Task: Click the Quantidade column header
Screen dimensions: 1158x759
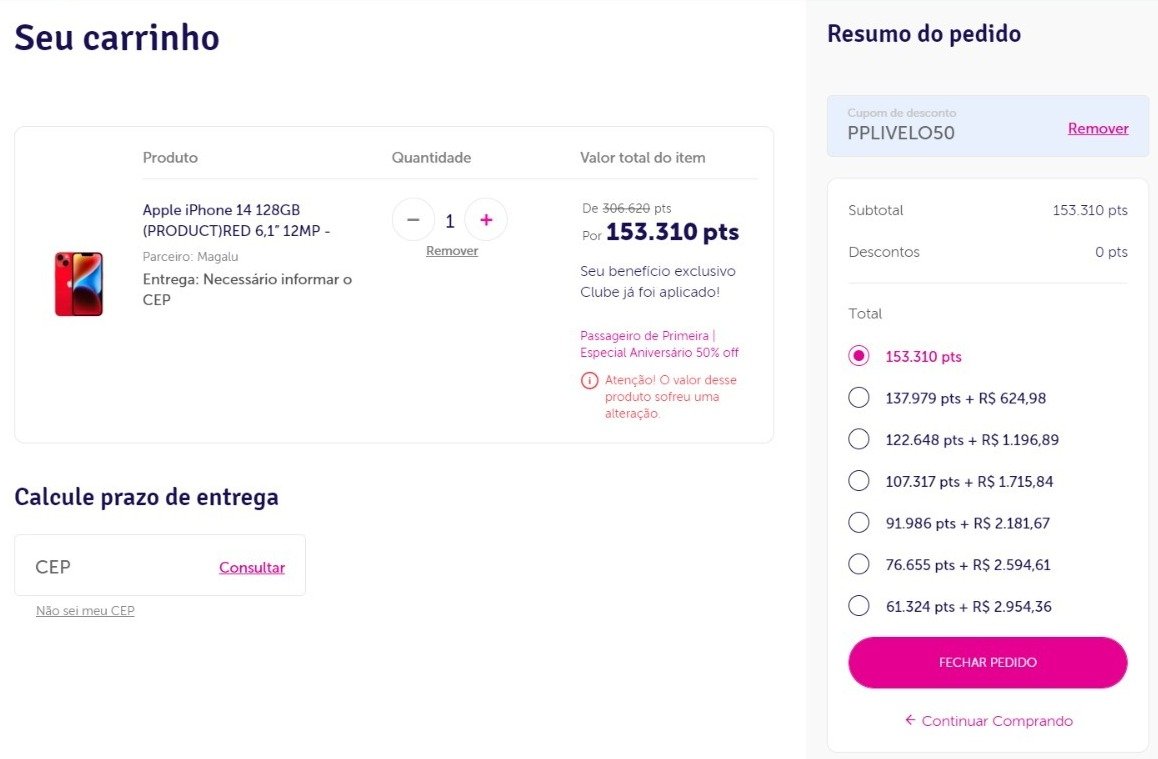Action: pos(431,157)
